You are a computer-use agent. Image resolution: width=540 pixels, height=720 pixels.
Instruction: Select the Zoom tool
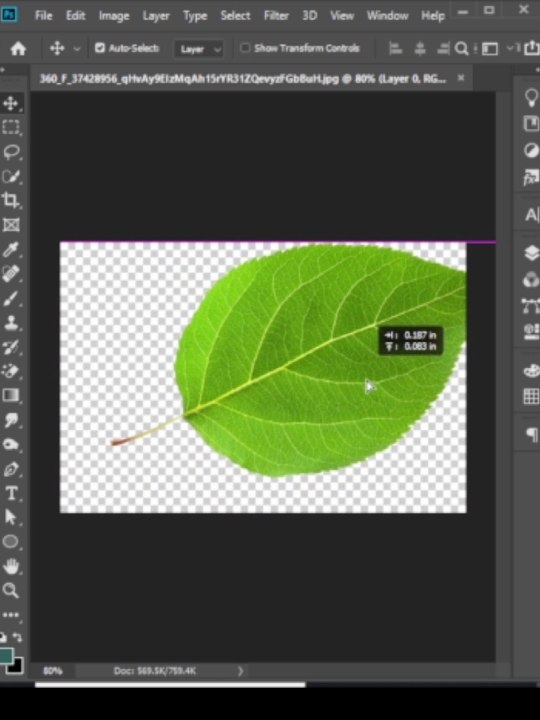(11, 591)
